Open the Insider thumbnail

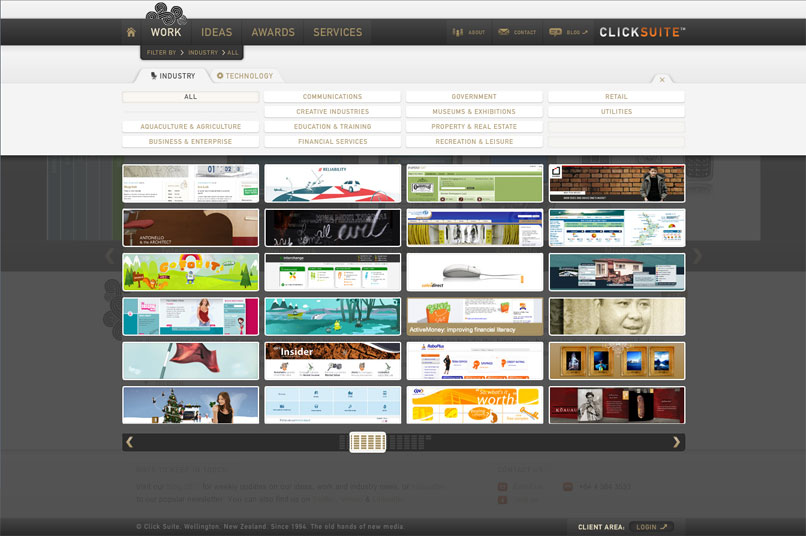(x=333, y=361)
